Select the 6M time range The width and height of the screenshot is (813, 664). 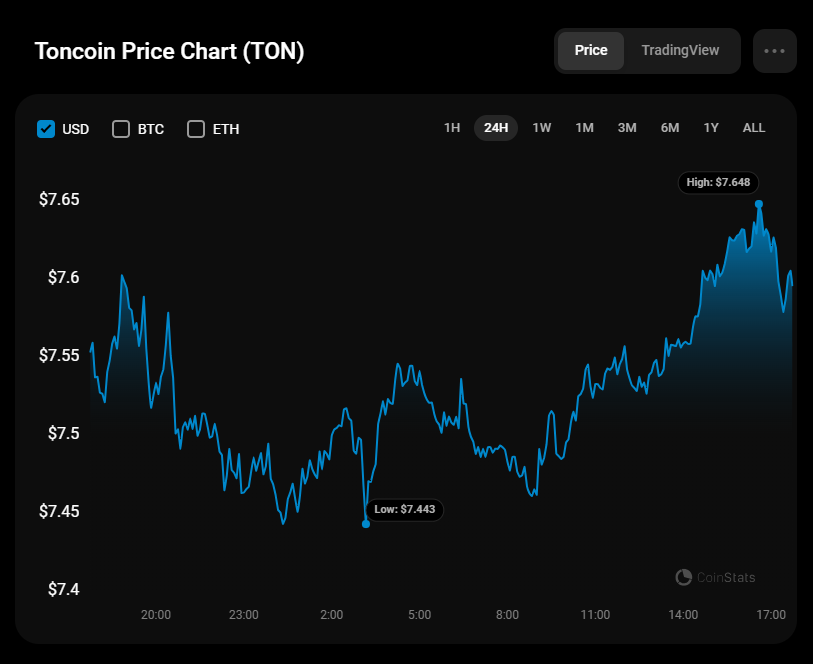coord(670,128)
